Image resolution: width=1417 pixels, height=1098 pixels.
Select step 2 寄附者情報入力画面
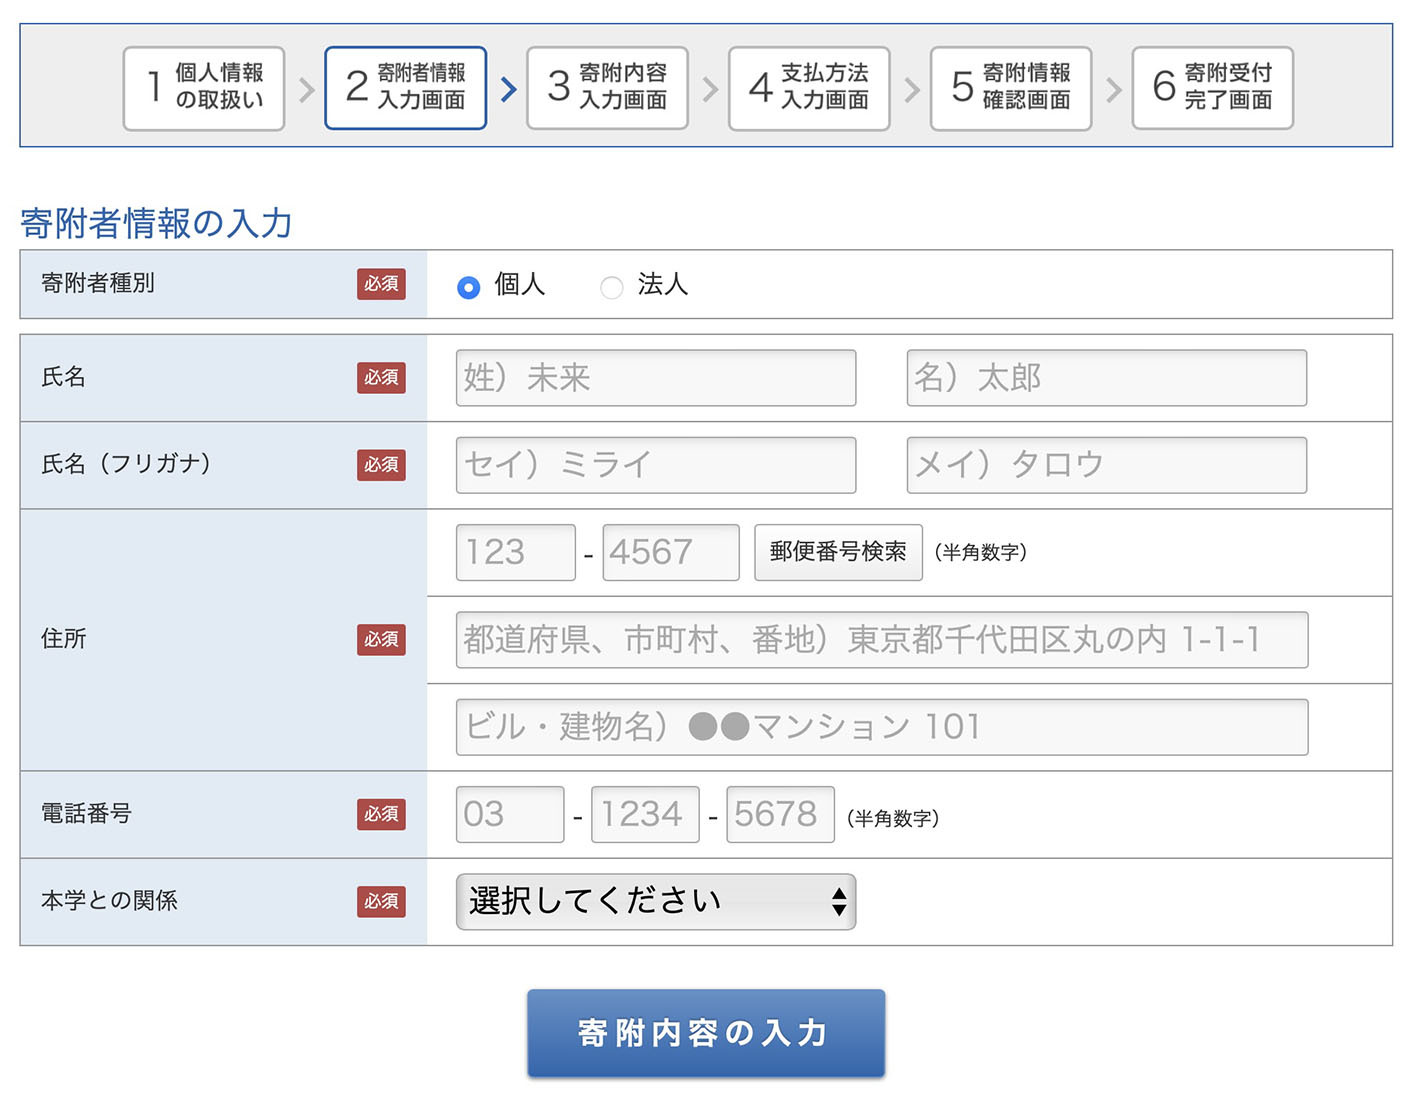point(405,88)
